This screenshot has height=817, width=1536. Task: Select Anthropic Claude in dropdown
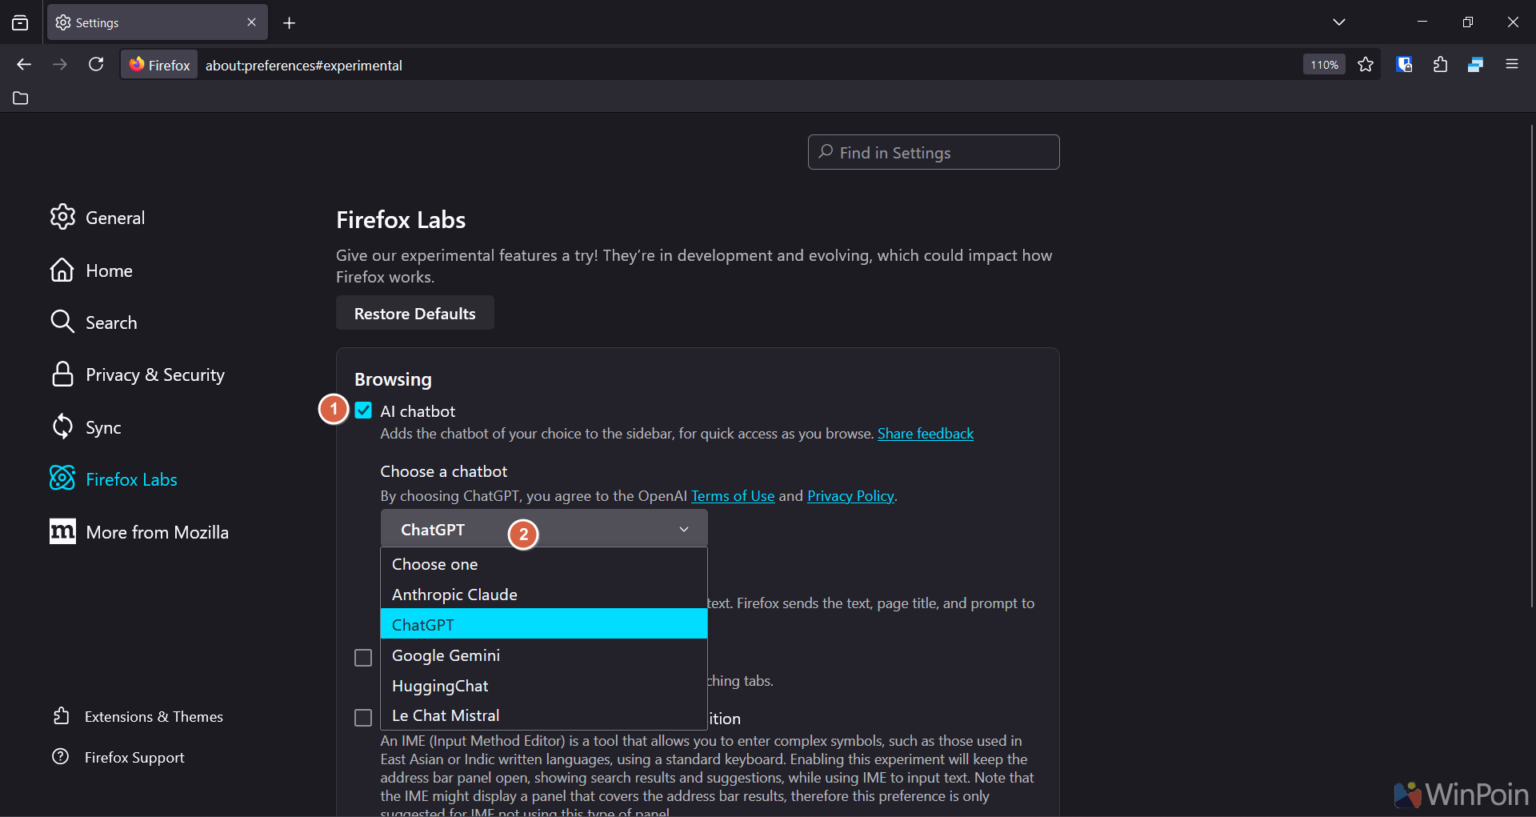pyautogui.click(x=544, y=594)
